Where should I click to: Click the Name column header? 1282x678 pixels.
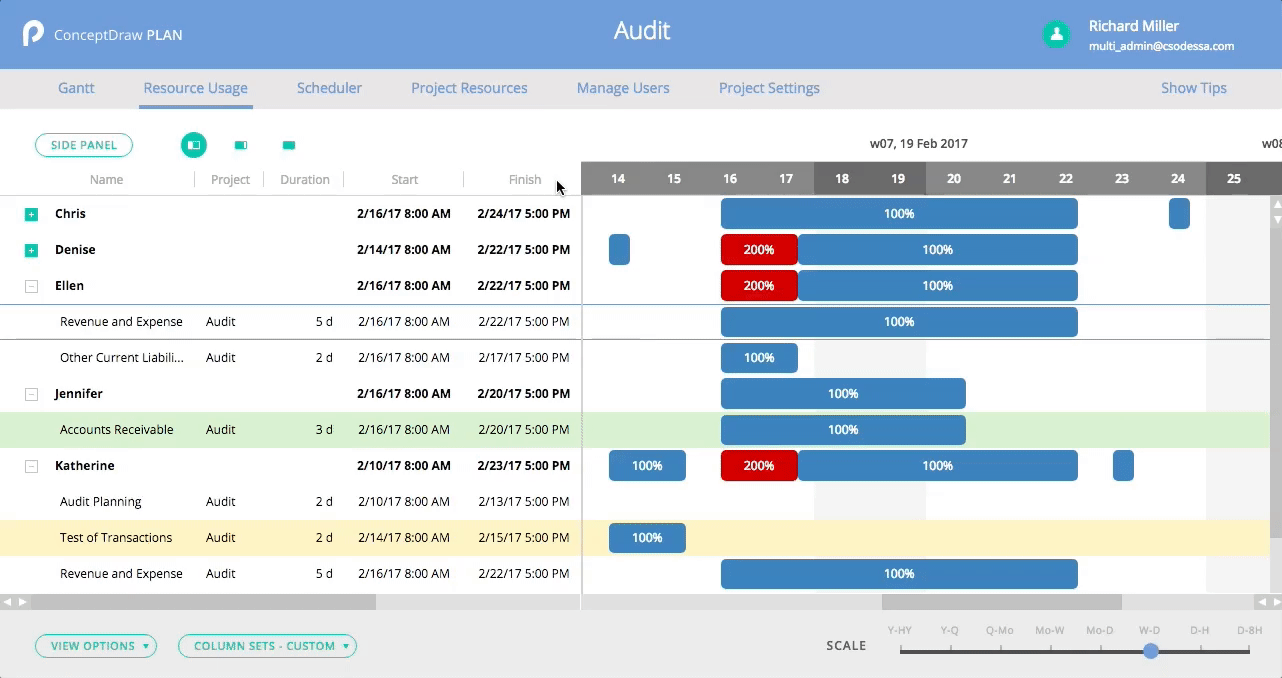coord(107,180)
